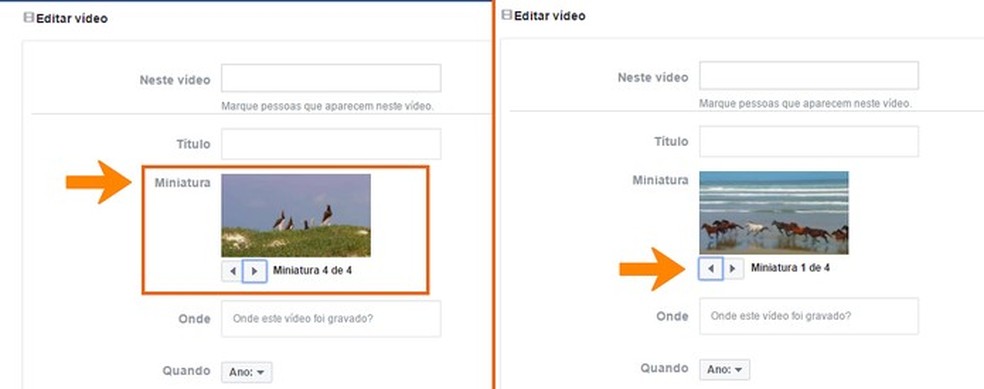The height and width of the screenshot is (389, 984).
Task: Click the Miniatura label in left panel
Action: pos(183,183)
